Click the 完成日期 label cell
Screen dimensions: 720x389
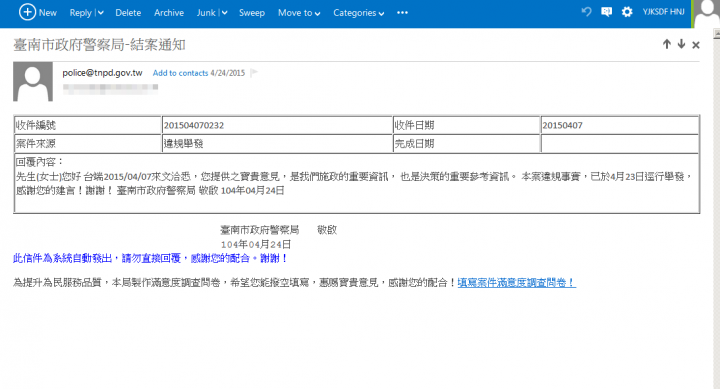coord(466,144)
